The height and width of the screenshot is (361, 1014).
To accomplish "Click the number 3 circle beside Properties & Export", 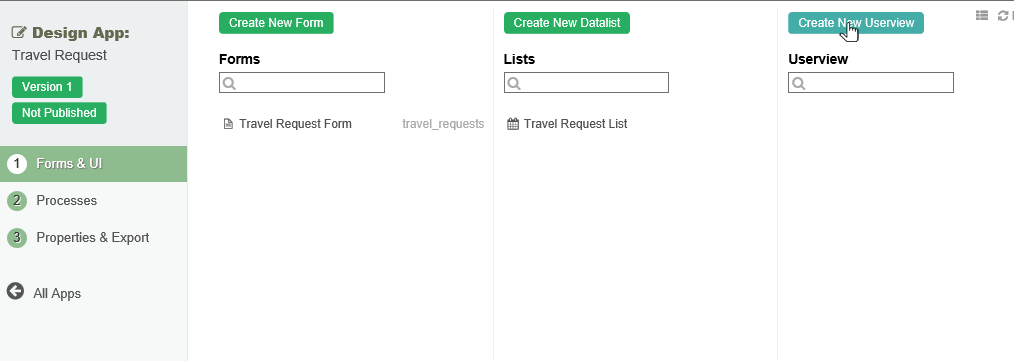I will pyautogui.click(x=17, y=237).
